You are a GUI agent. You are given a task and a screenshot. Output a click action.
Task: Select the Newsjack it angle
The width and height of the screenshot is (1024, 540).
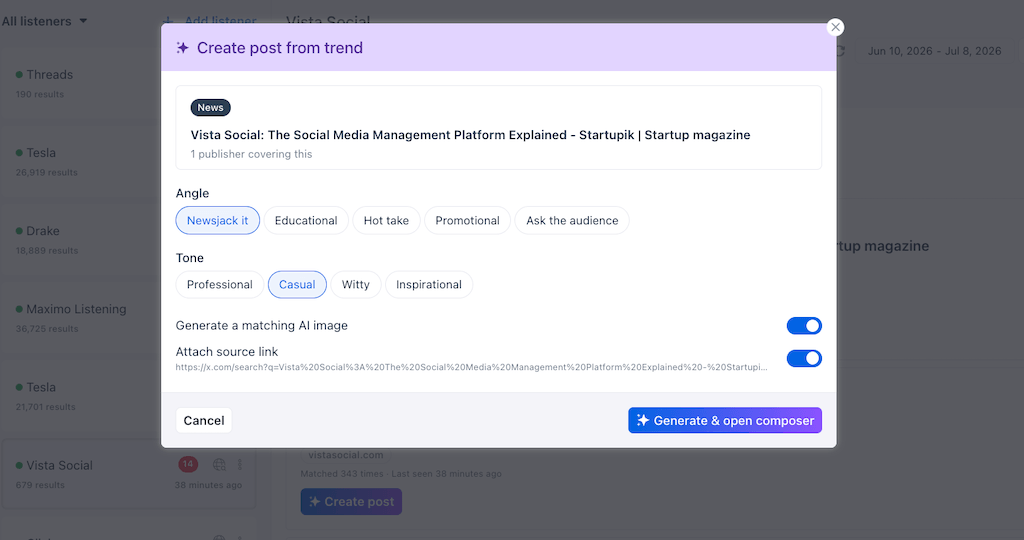click(217, 221)
